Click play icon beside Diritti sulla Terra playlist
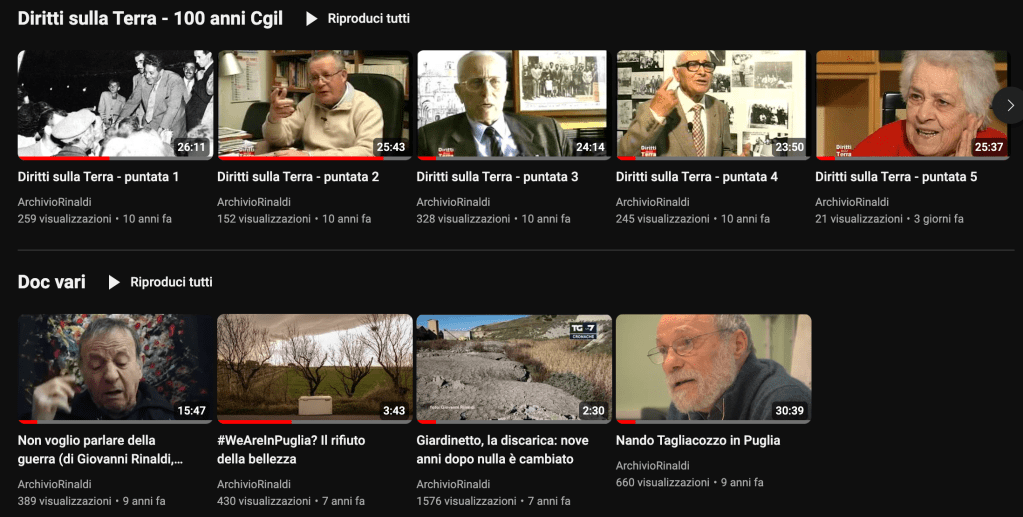The width and height of the screenshot is (1023, 517). [x=312, y=19]
